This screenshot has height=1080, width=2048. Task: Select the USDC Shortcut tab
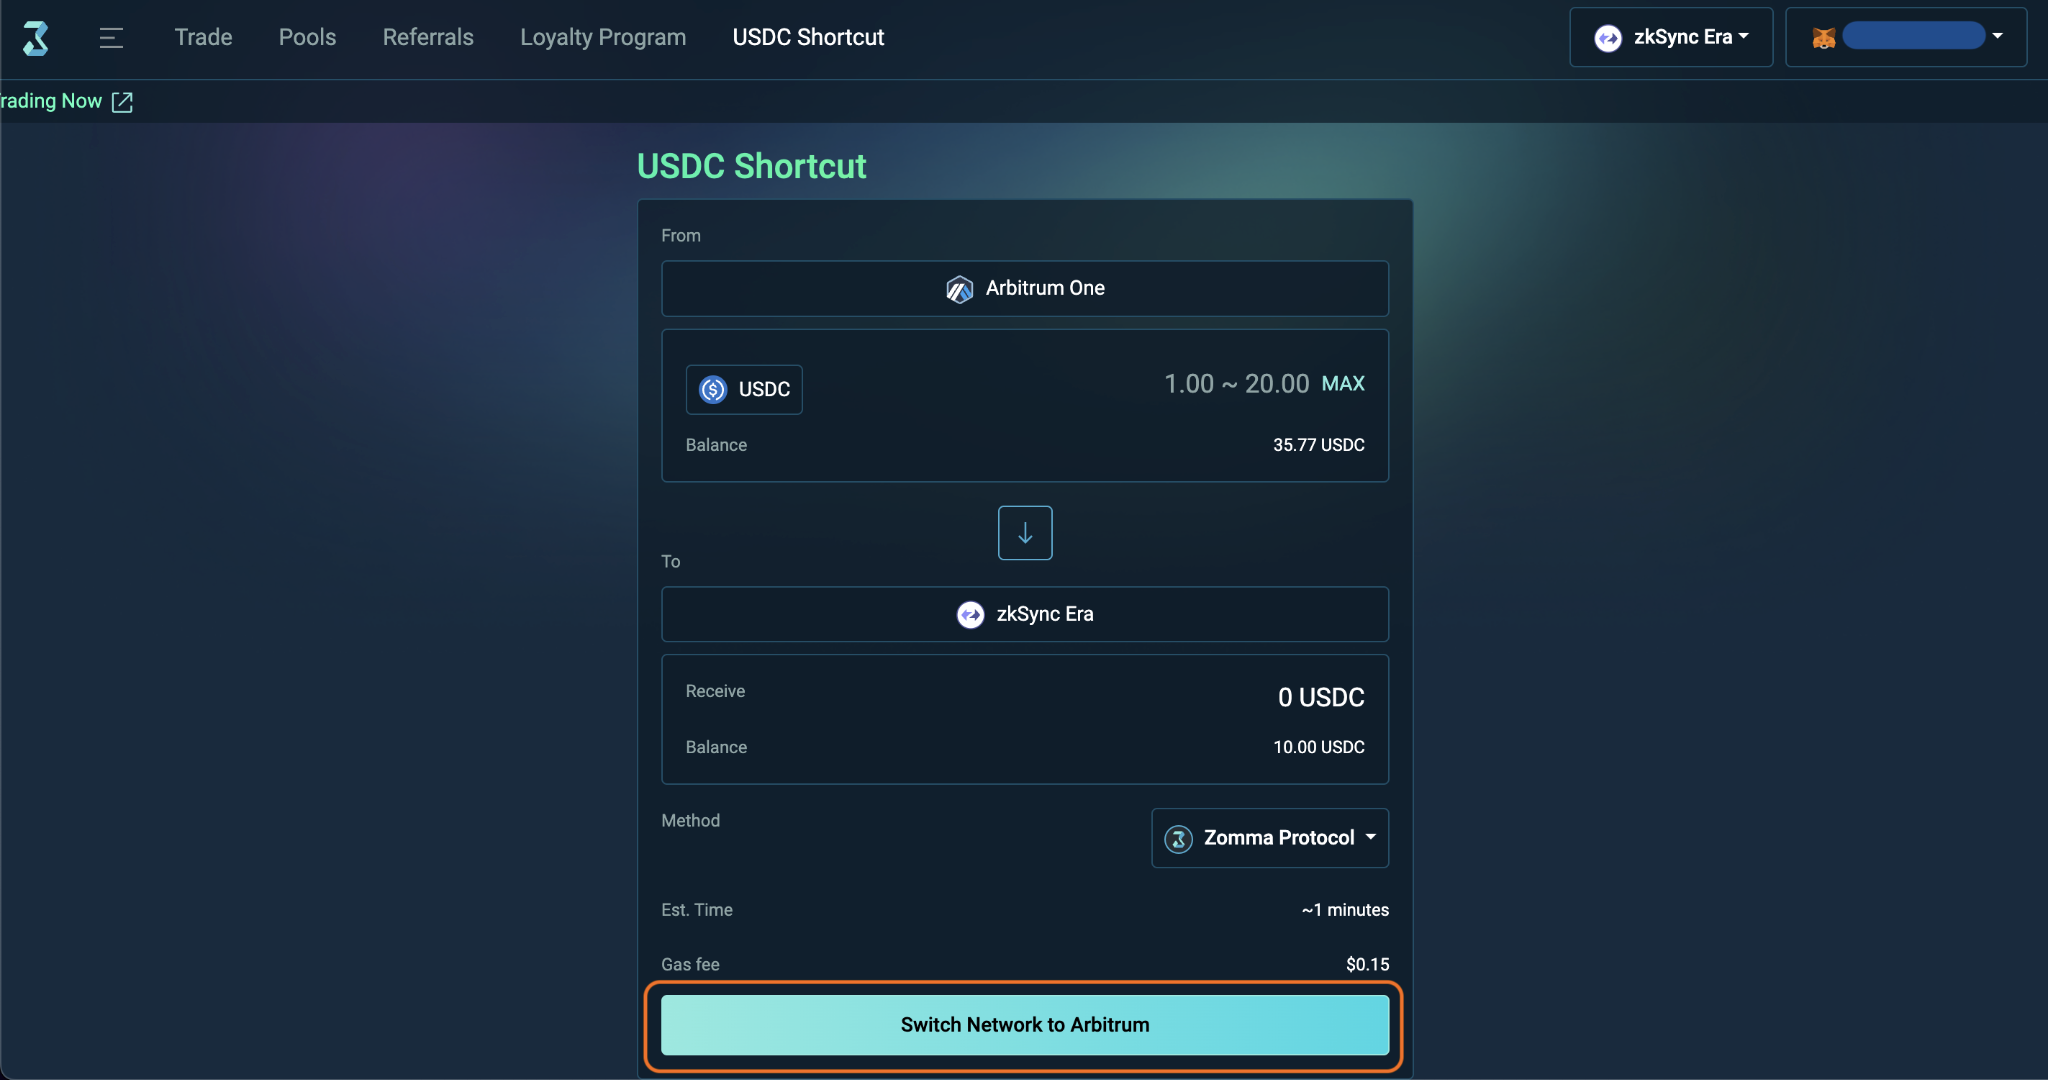808,37
